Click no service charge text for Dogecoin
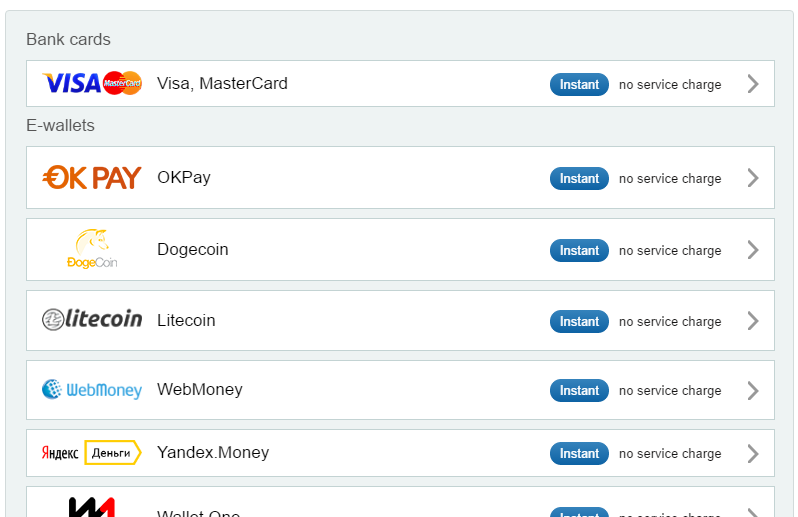798x517 pixels. click(x=670, y=251)
